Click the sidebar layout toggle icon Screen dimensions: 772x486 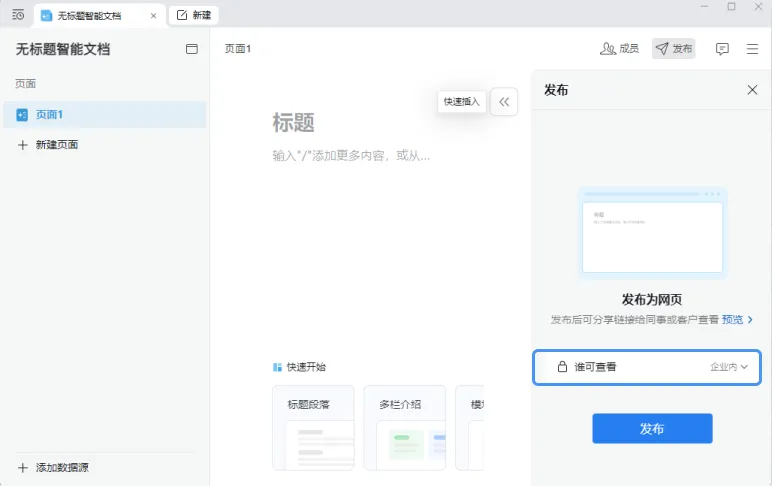click(192, 49)
